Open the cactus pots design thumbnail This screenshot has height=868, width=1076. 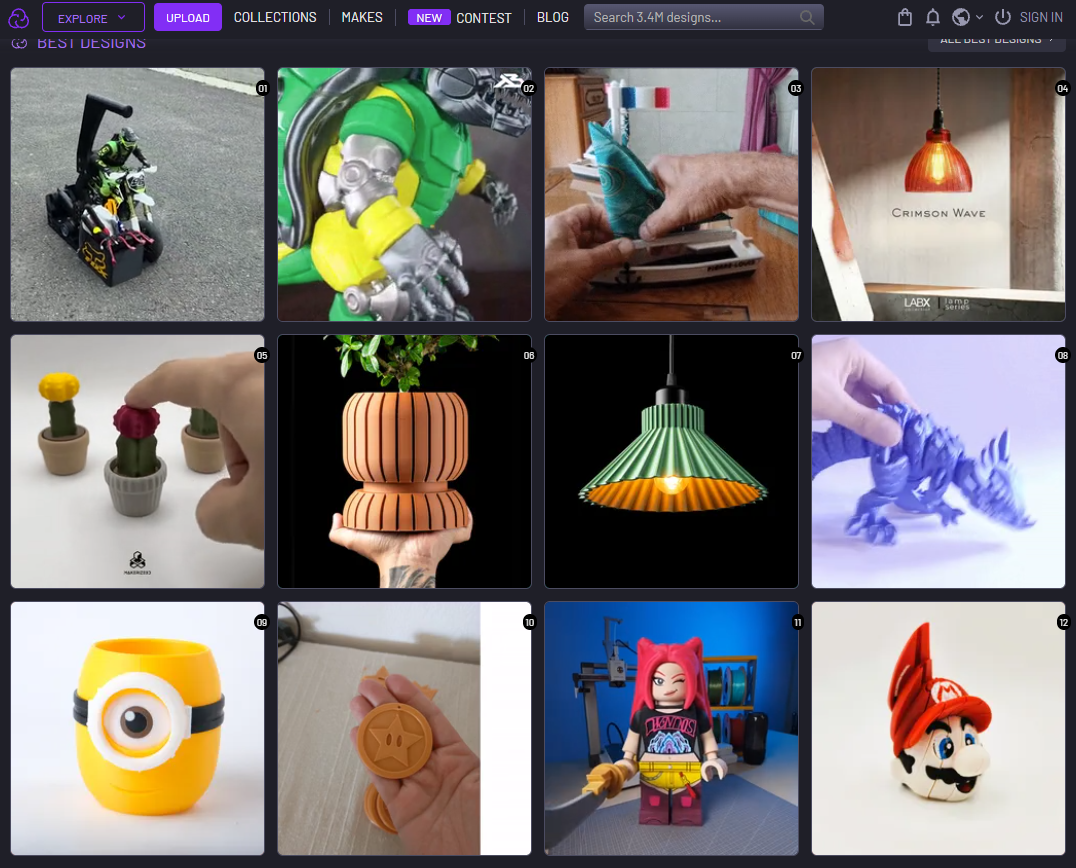click(x=137, y=461)
